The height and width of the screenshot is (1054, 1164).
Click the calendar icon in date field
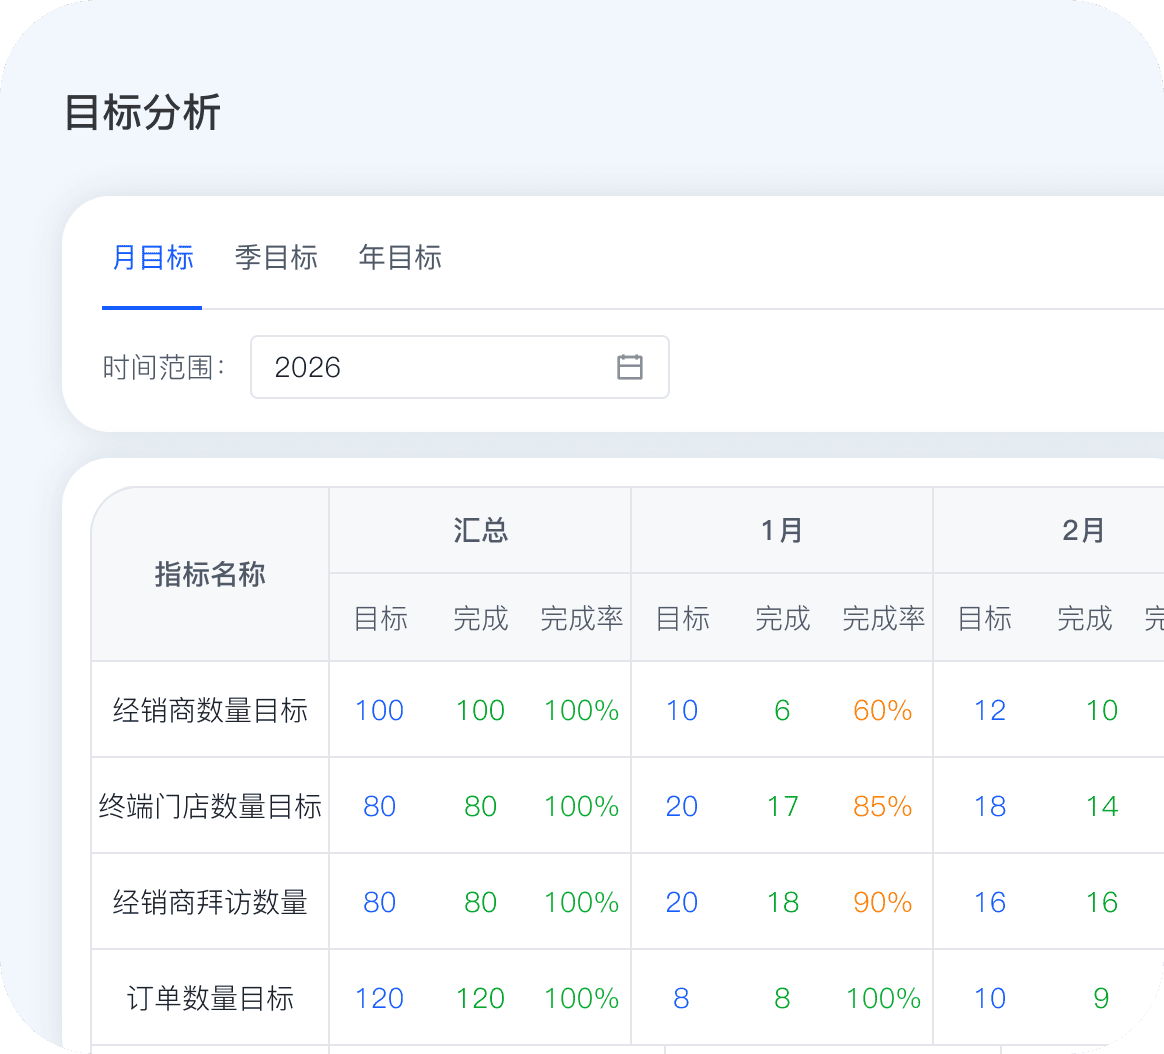[629, 367]
